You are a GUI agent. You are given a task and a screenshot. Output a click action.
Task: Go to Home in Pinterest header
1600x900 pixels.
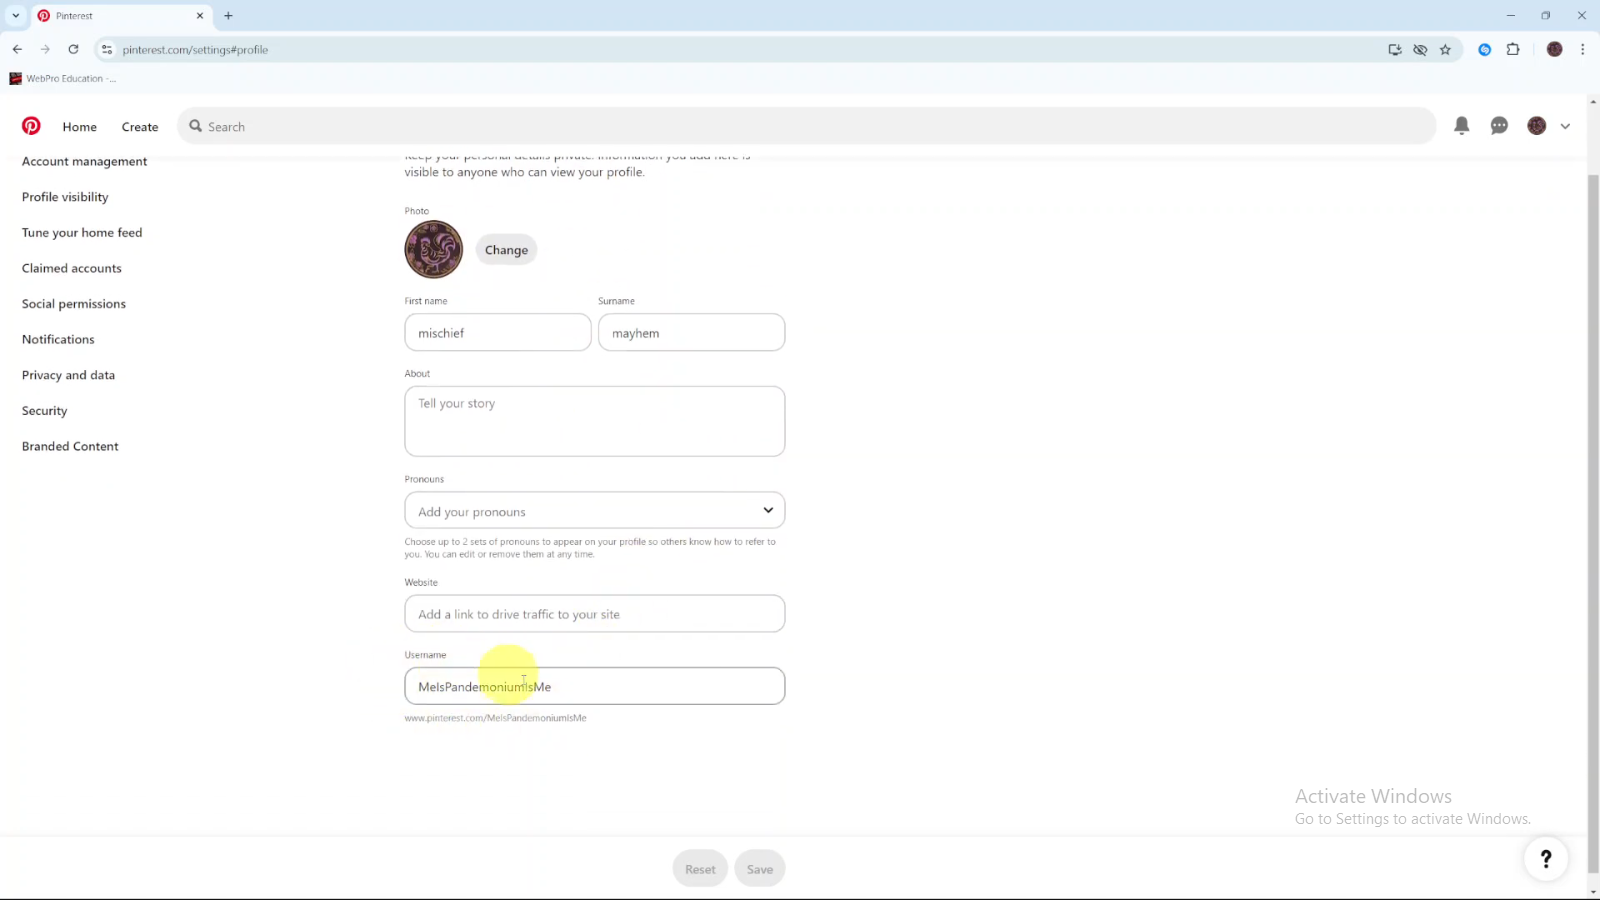tap(80, 127)
